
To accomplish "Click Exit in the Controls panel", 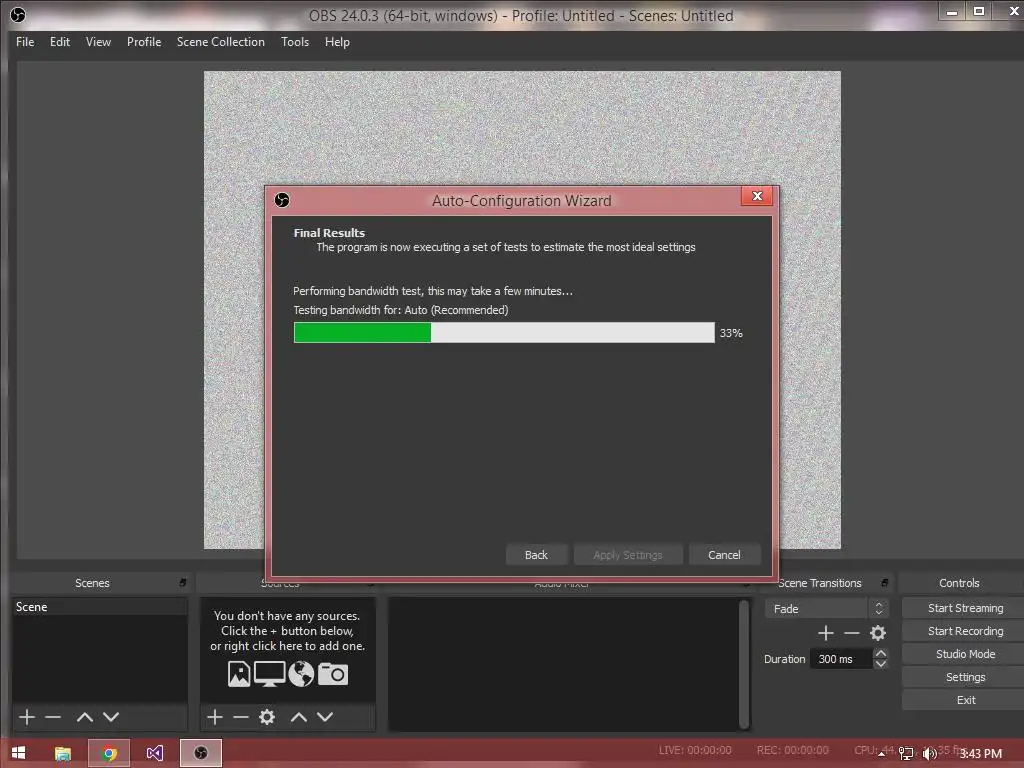I will click(x=965, y=700).
